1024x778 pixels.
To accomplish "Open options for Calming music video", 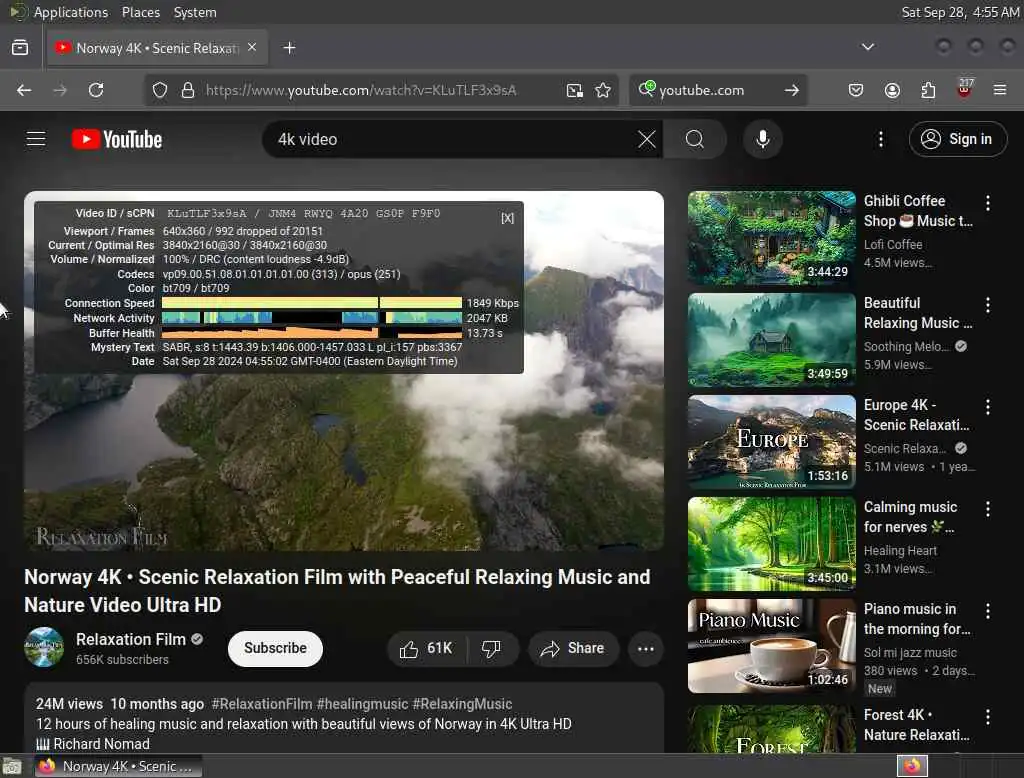I will [987, 508].
